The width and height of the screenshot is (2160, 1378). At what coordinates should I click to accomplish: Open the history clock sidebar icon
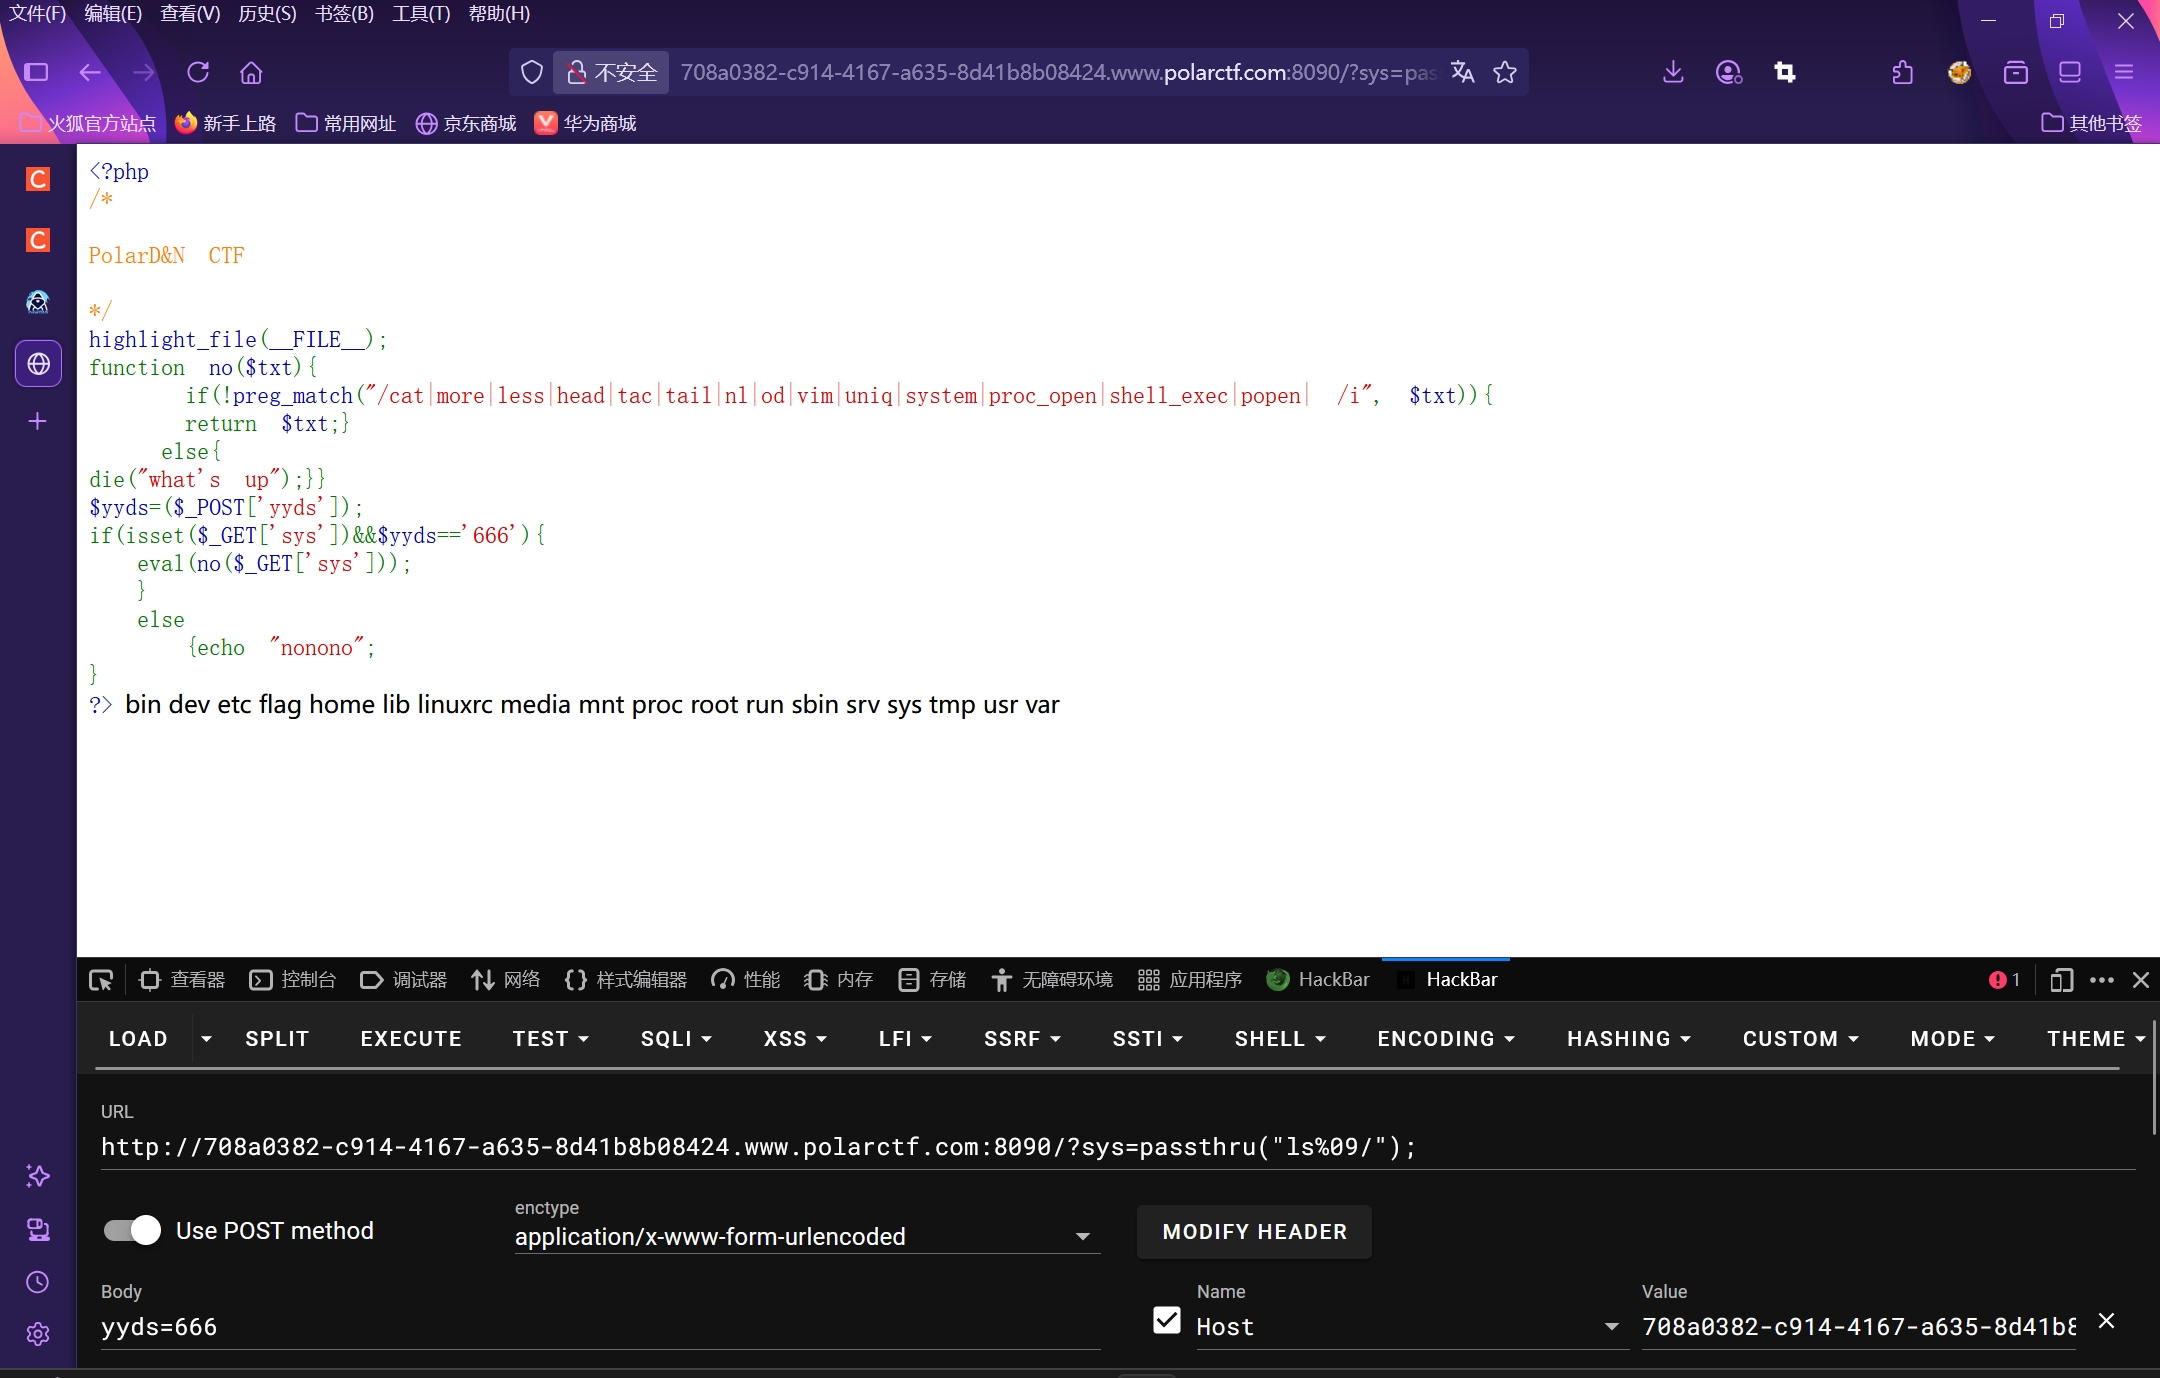tap(37, 1282)
